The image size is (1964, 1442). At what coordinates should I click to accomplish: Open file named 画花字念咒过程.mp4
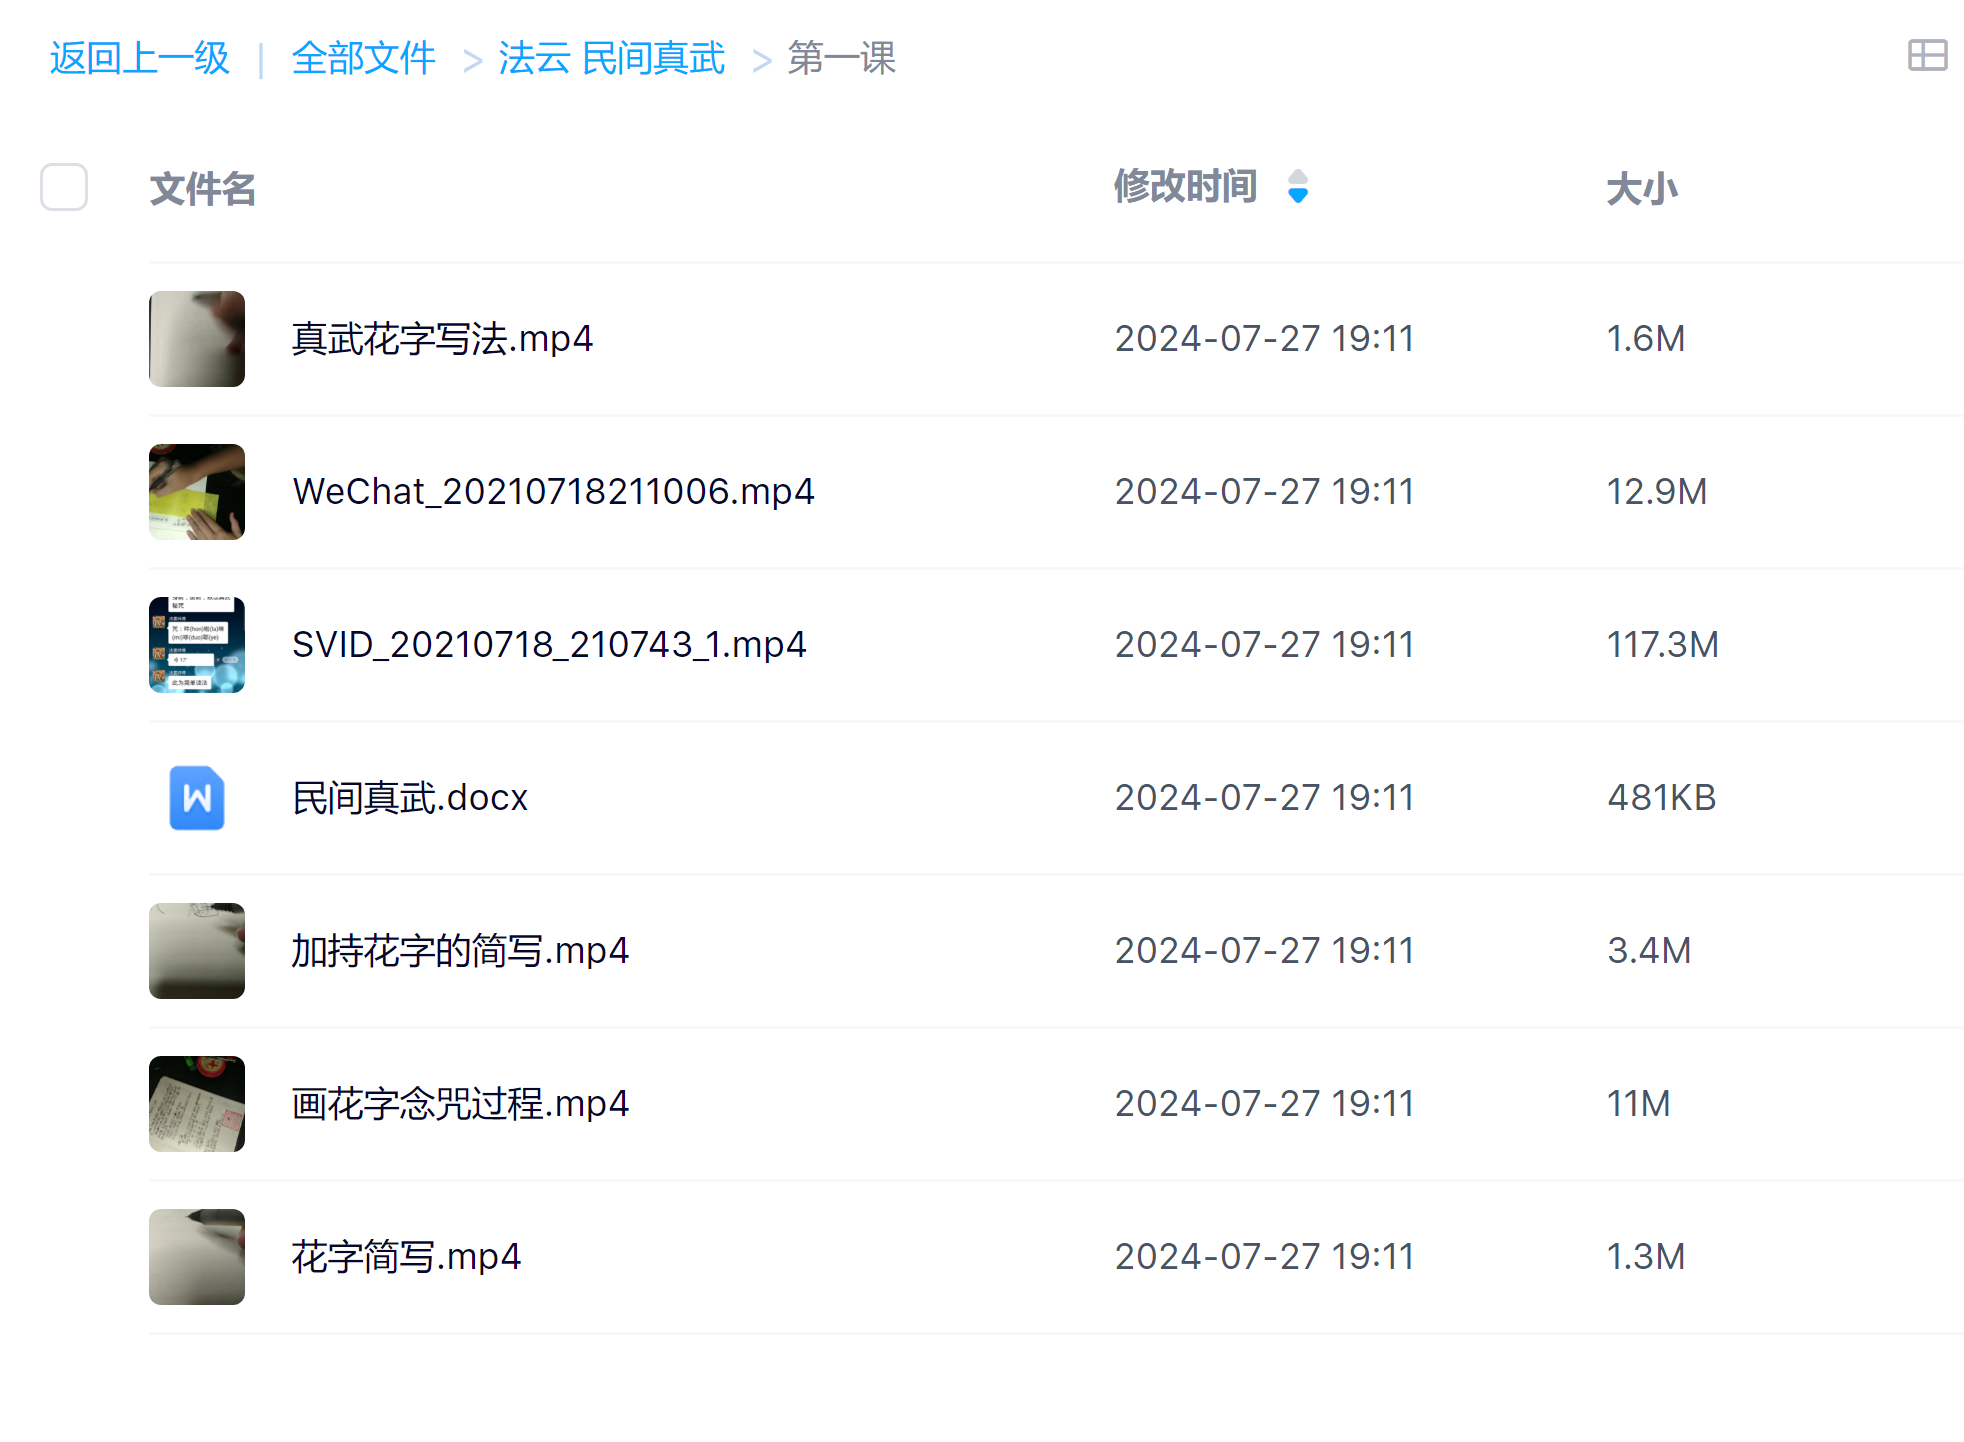pos(460,1104)
